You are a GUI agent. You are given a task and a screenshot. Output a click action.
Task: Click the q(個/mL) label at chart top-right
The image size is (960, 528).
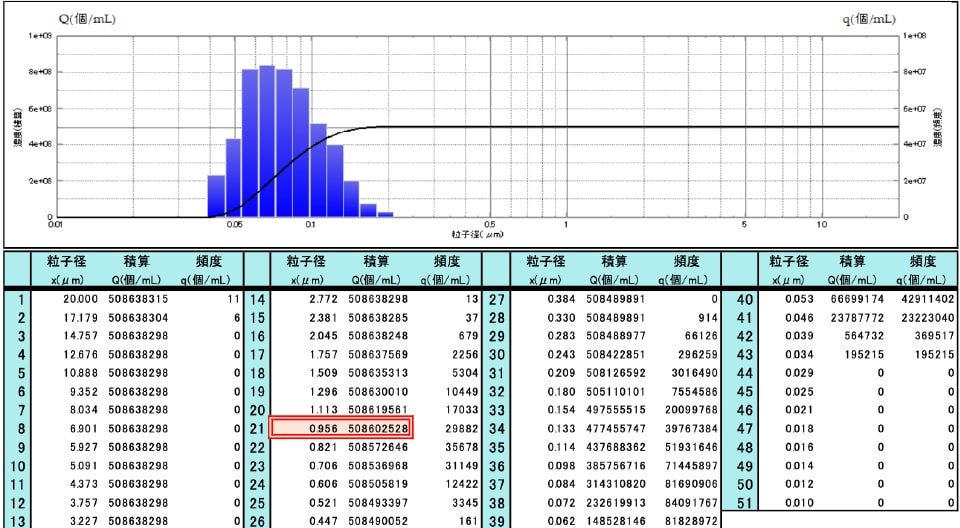pos(869,18)
